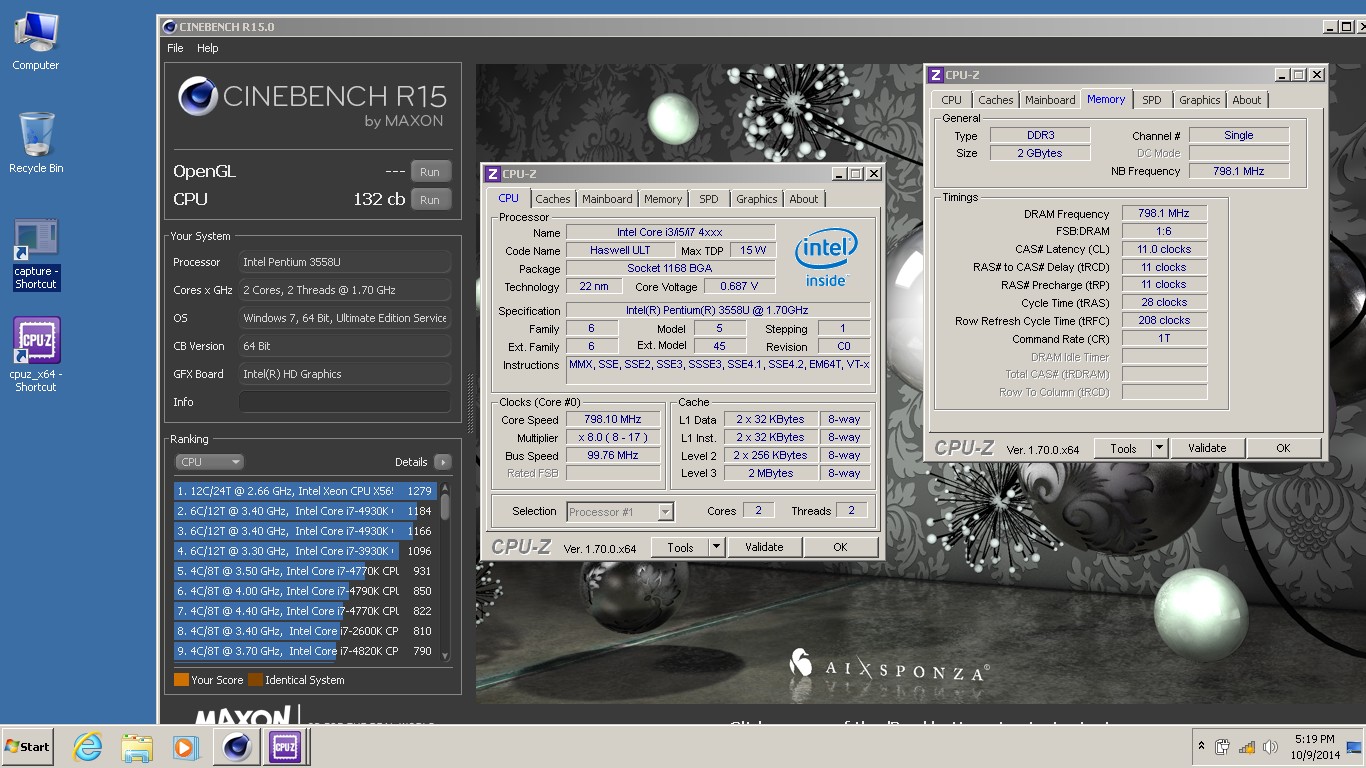Switch to CPU tab in Memory CPU-Z window
This screenshot has width=1366, height=768.
tap(951, 100)
